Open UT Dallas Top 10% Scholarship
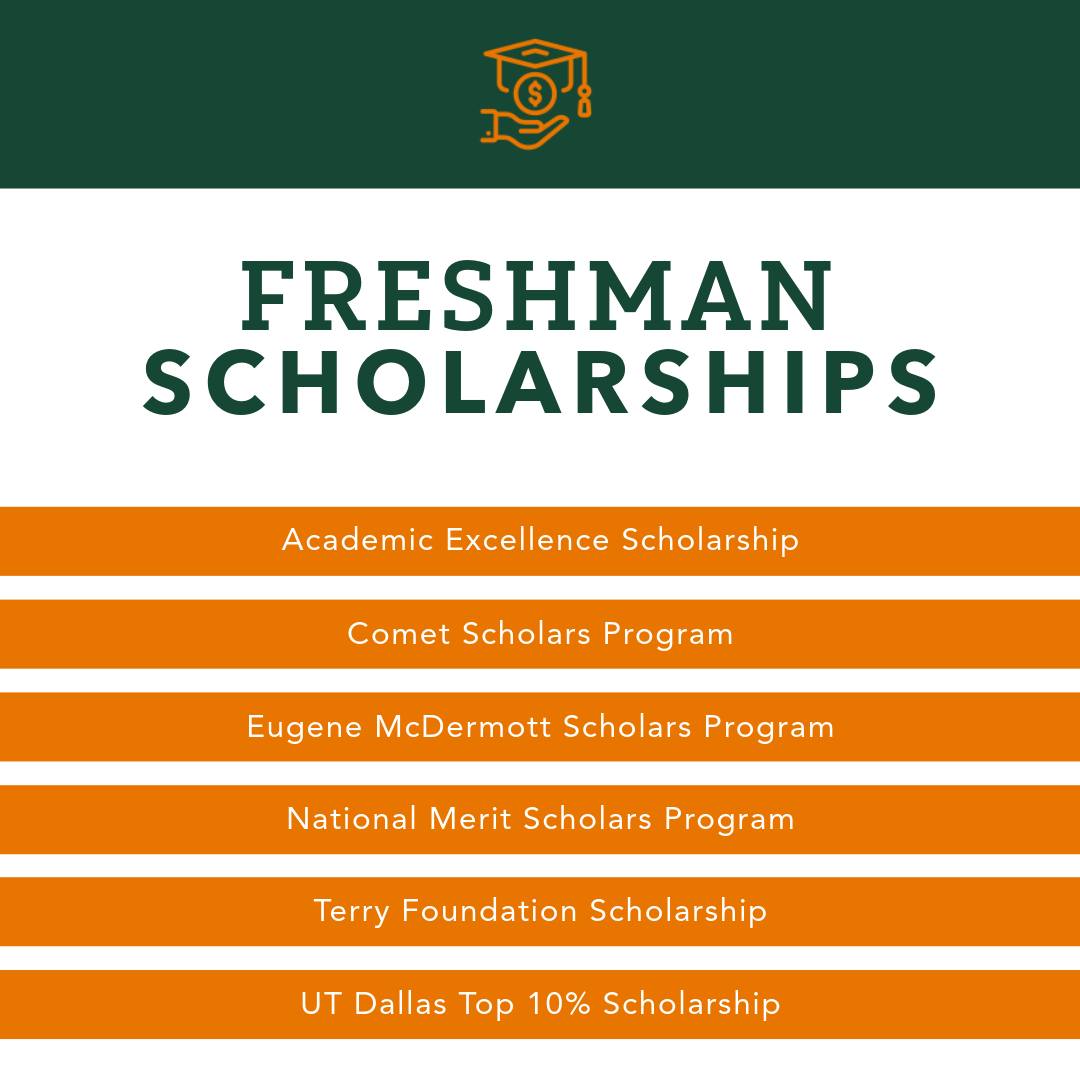 click(540, 1004)
